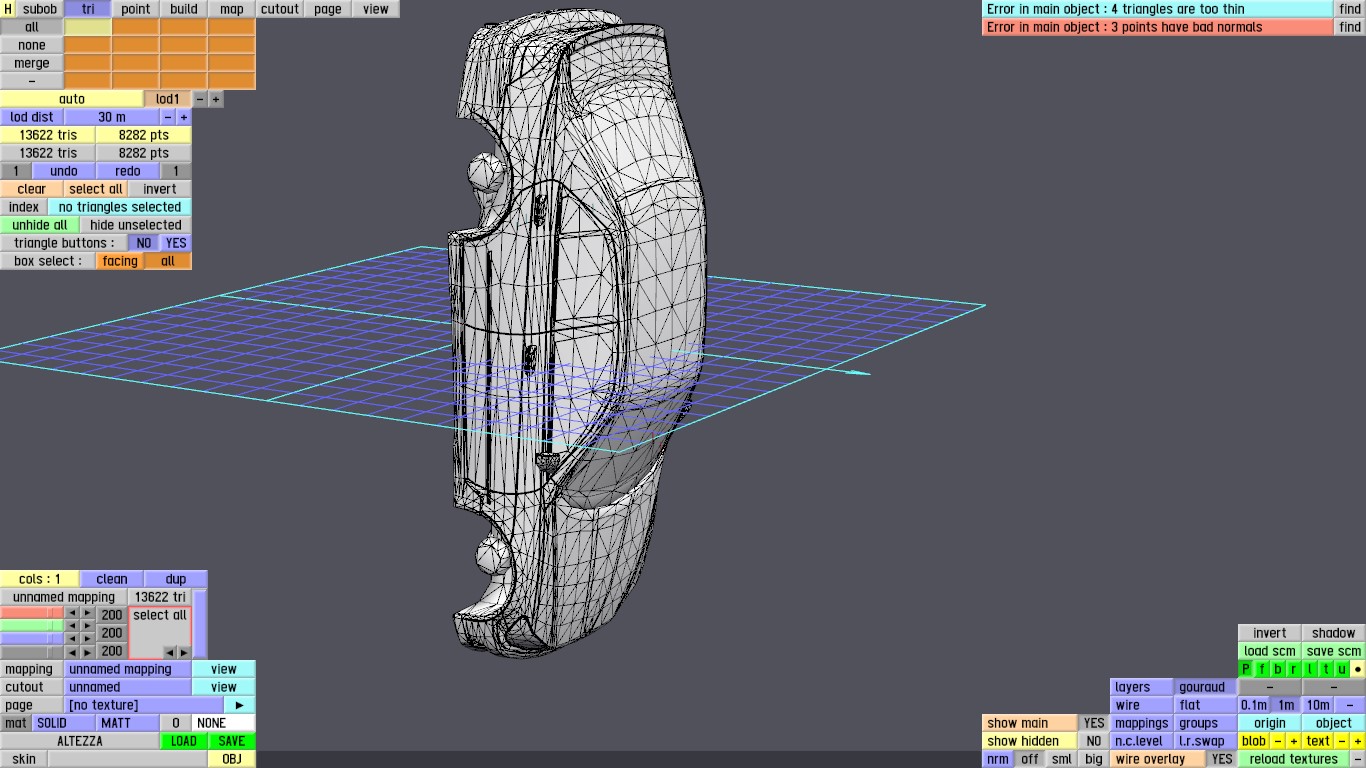Click minus next to lod1

tap(200, 99)
